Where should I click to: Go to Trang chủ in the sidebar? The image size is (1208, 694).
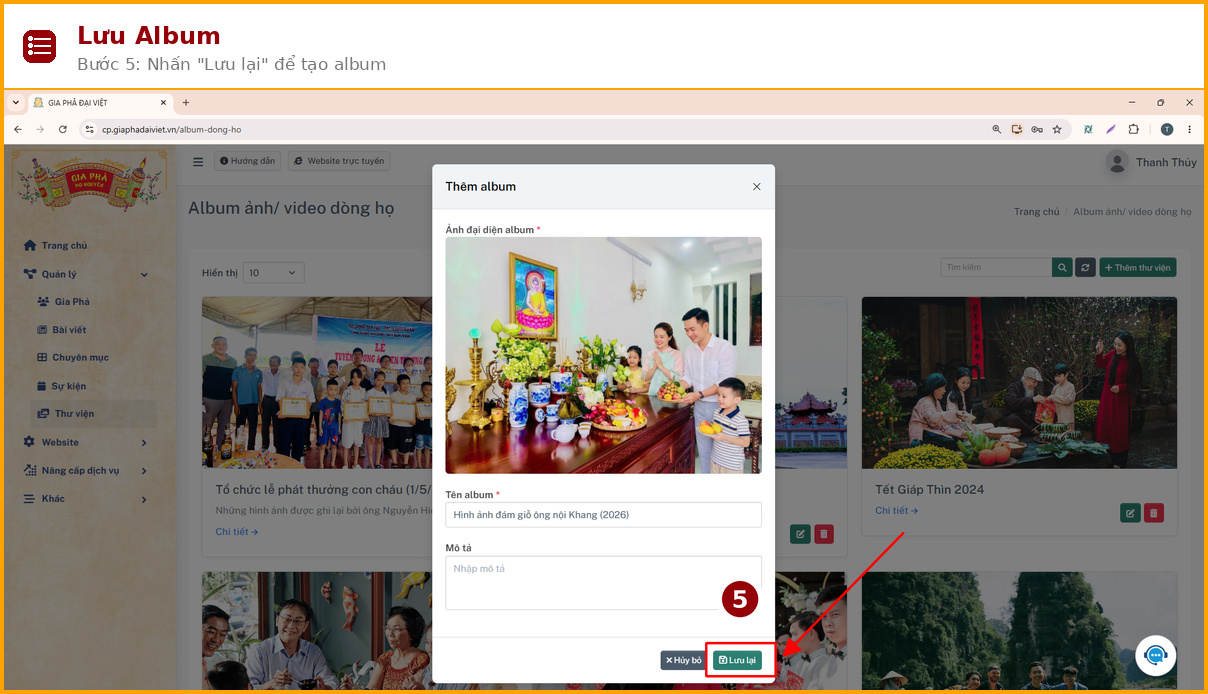click(64, 246)
